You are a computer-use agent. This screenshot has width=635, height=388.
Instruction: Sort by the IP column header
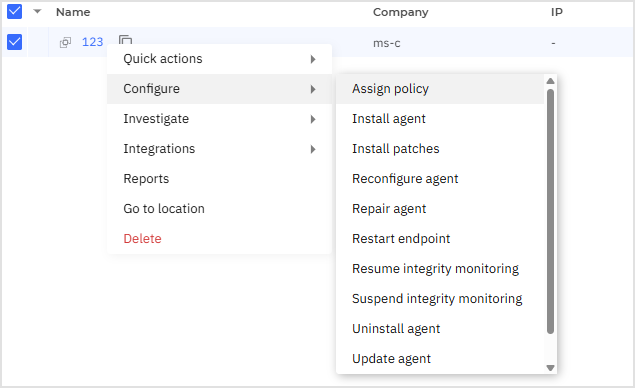pos(557,12)
